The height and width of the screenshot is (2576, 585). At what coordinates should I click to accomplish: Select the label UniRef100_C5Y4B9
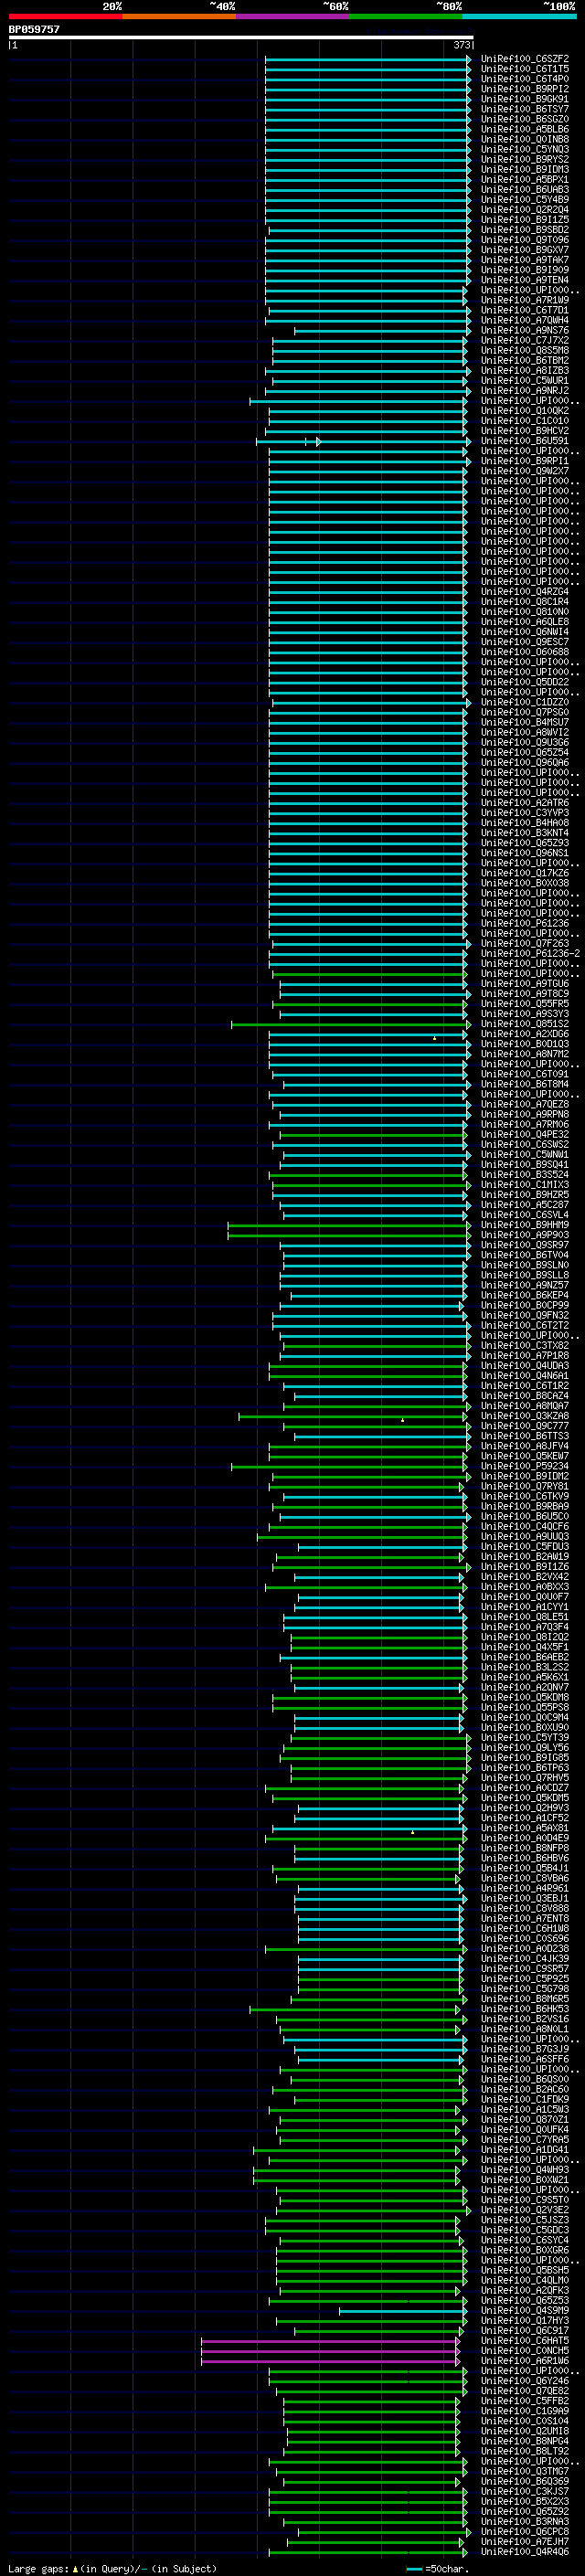pyautogui.click(x=525, y=200)
